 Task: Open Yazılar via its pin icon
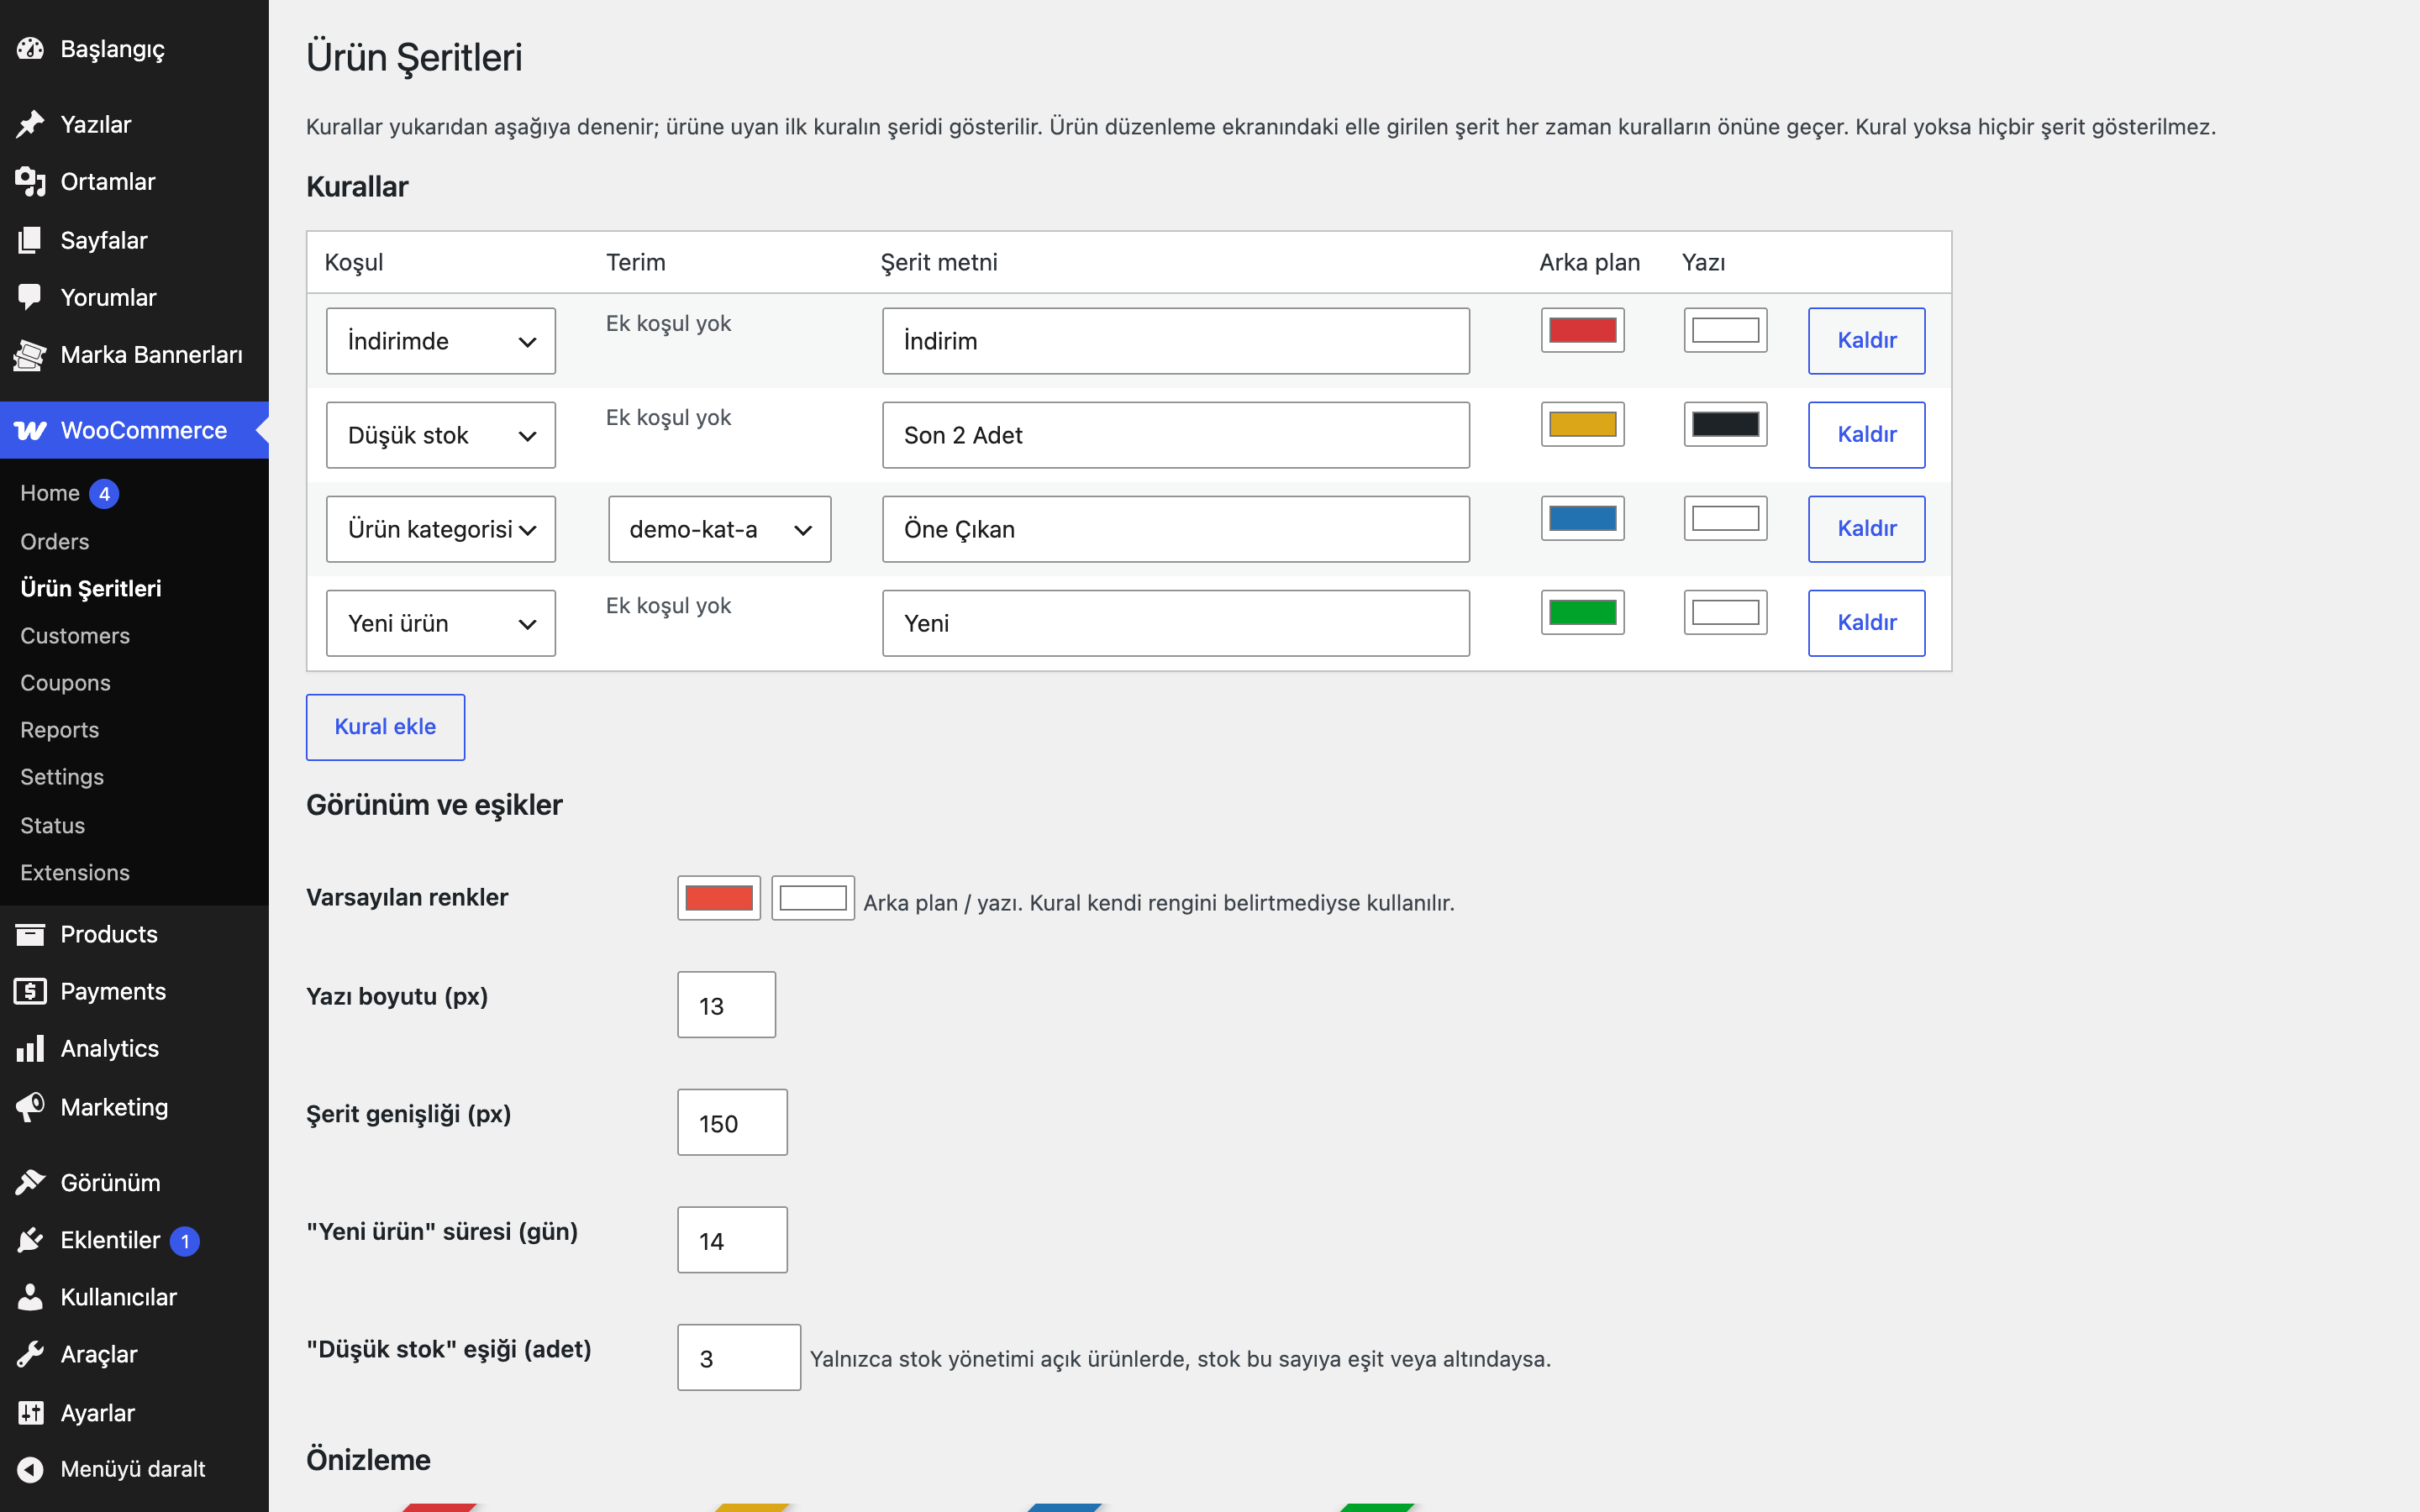click(30, 124)
